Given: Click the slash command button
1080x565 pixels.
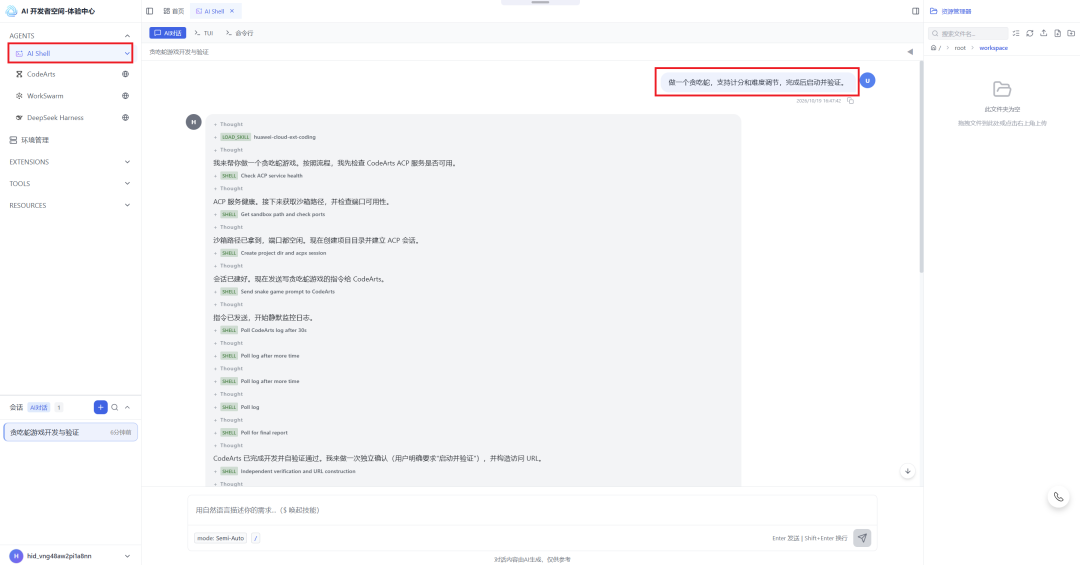Looking at the screenshot, I should click(x=256, y=538).
